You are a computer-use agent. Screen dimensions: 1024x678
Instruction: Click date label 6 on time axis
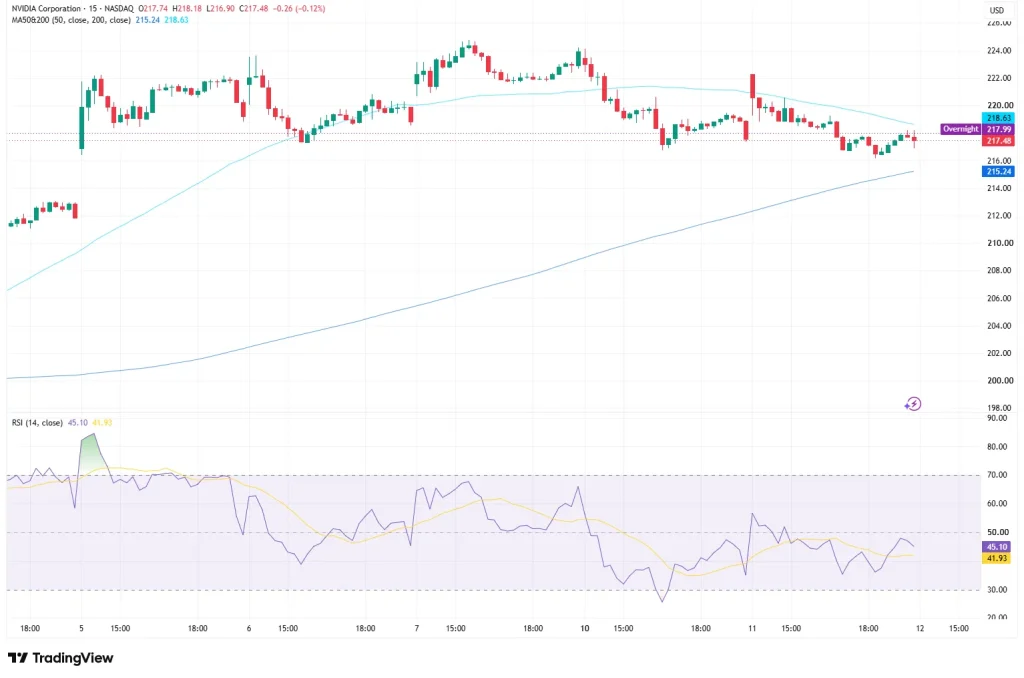pos(249,628)
